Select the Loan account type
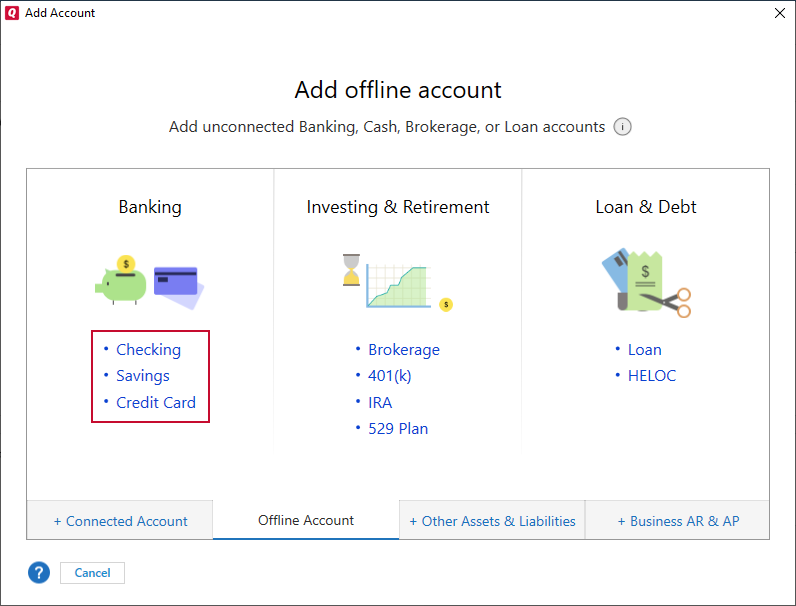The height and width of the screenshot is (606, 796). coord(644,350)
